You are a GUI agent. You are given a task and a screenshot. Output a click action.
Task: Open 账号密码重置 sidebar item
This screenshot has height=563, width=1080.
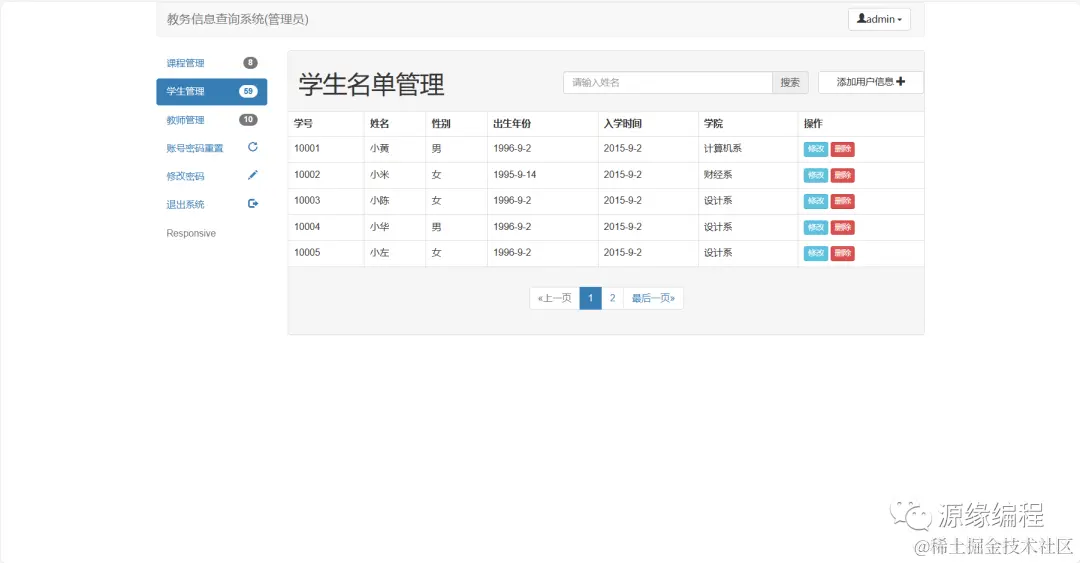211,148
